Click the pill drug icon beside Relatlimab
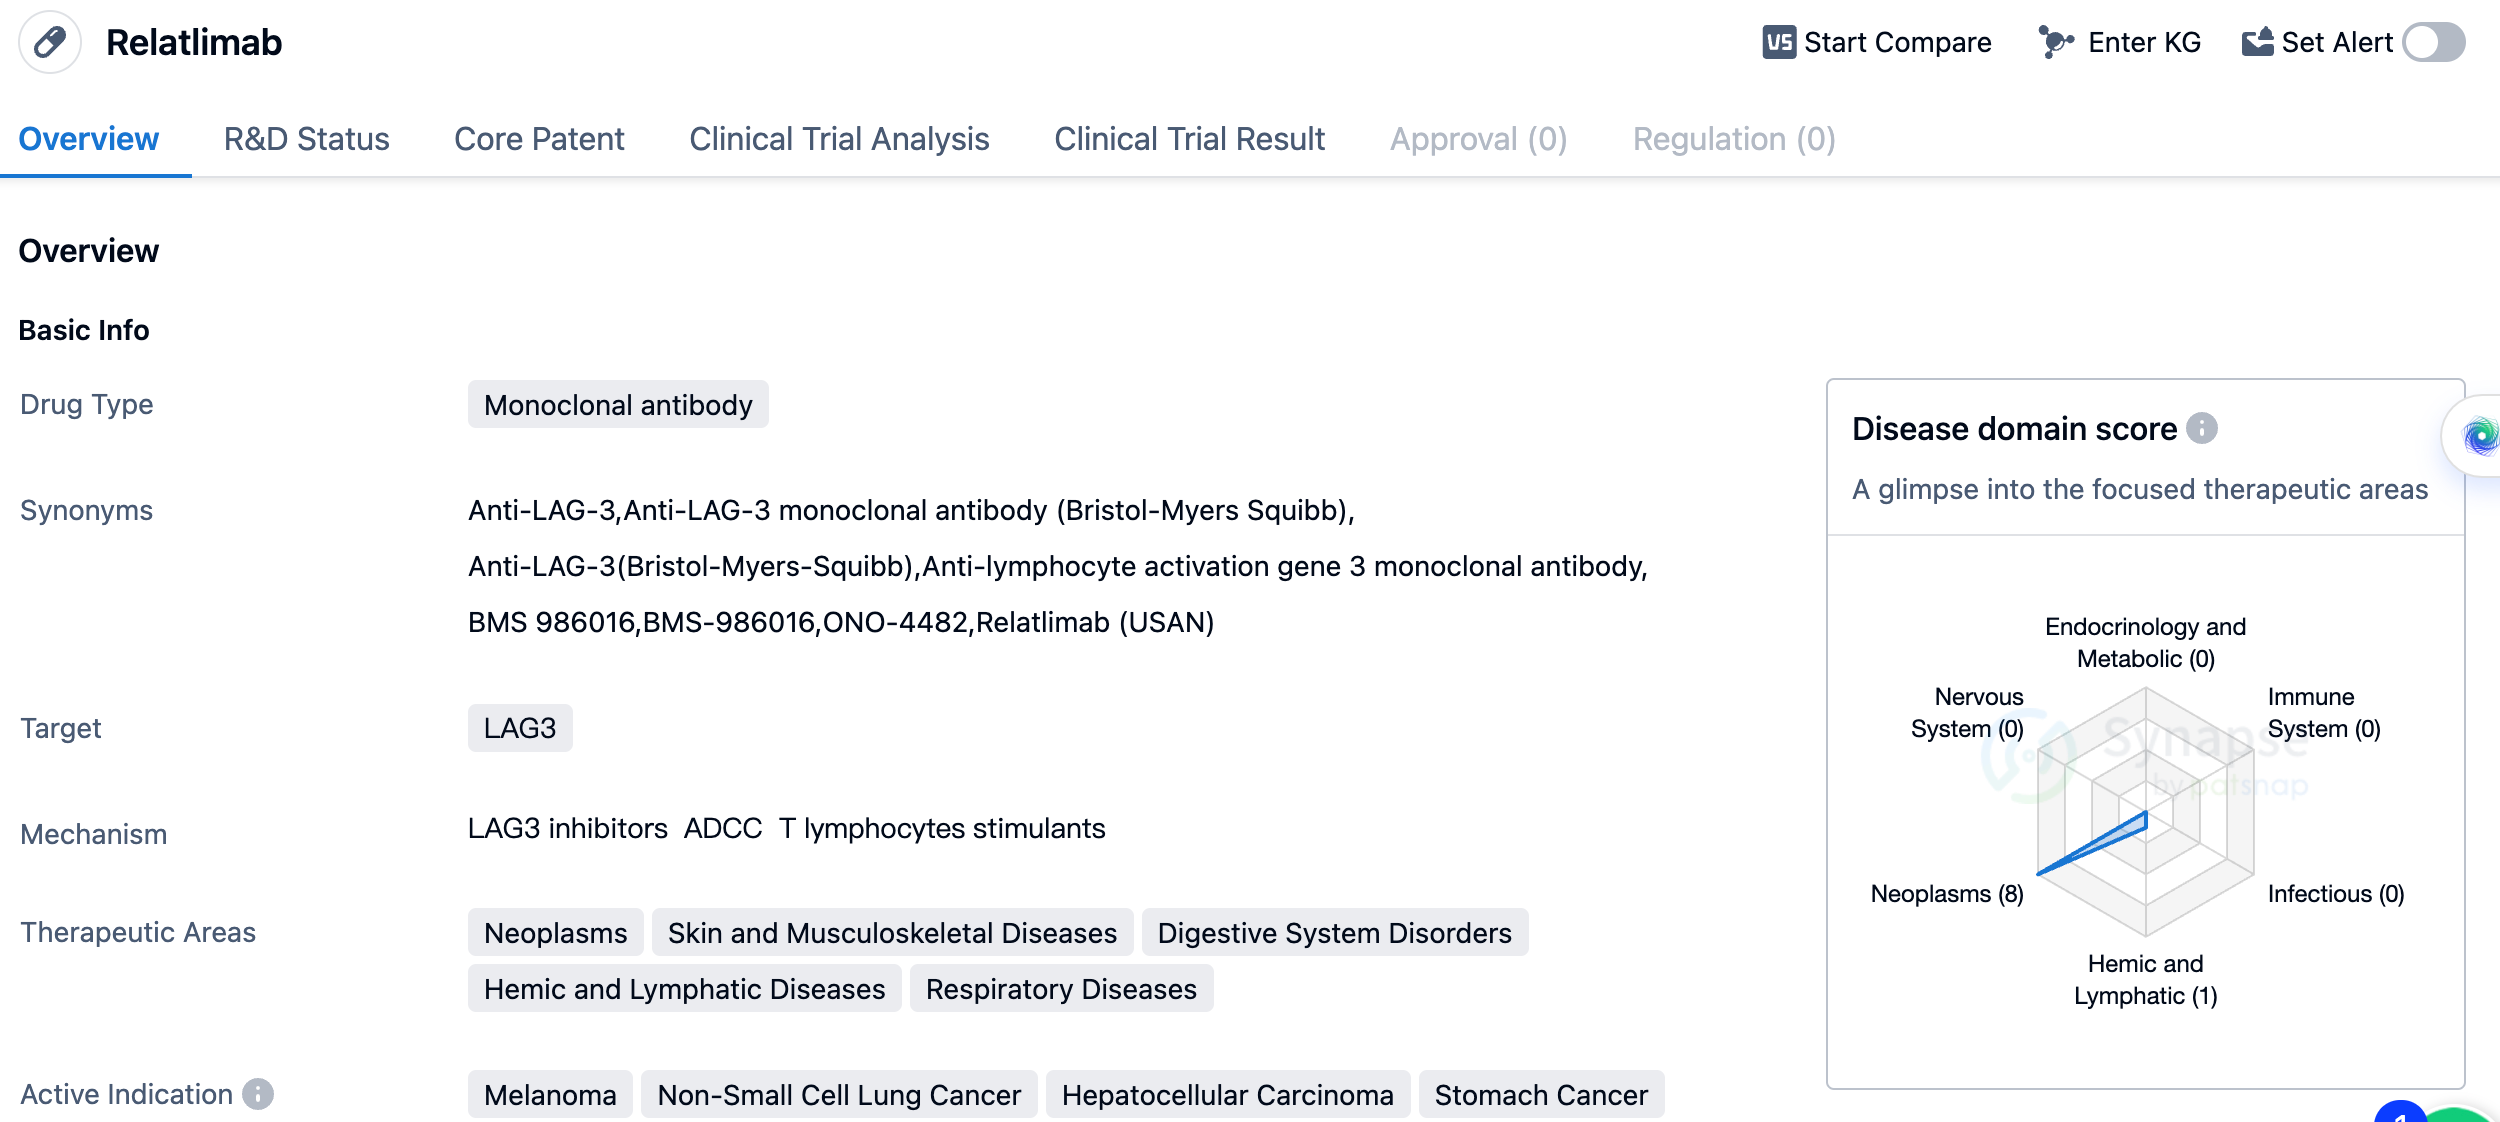This screenshot has width=2500, height=1122. (50, 42)
